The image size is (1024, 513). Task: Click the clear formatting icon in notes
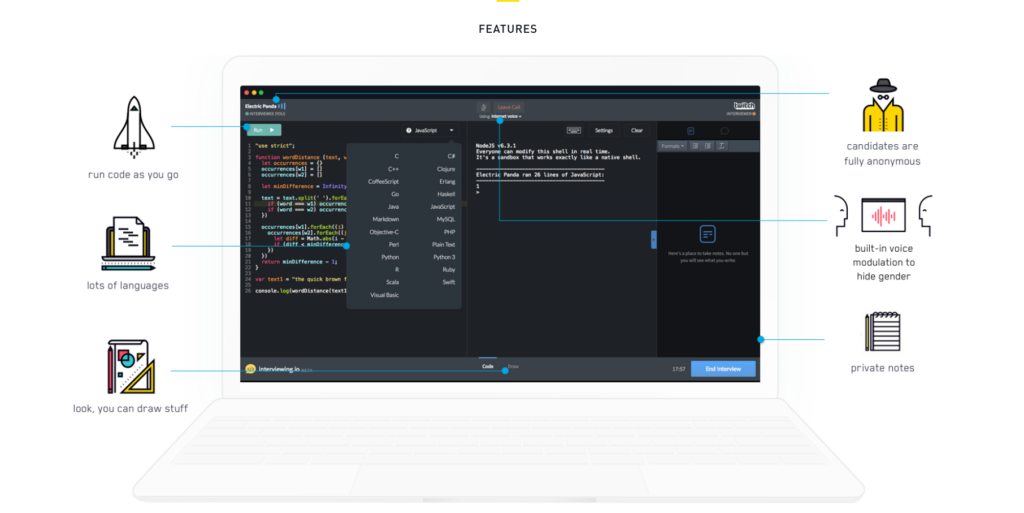click(721, 146)
